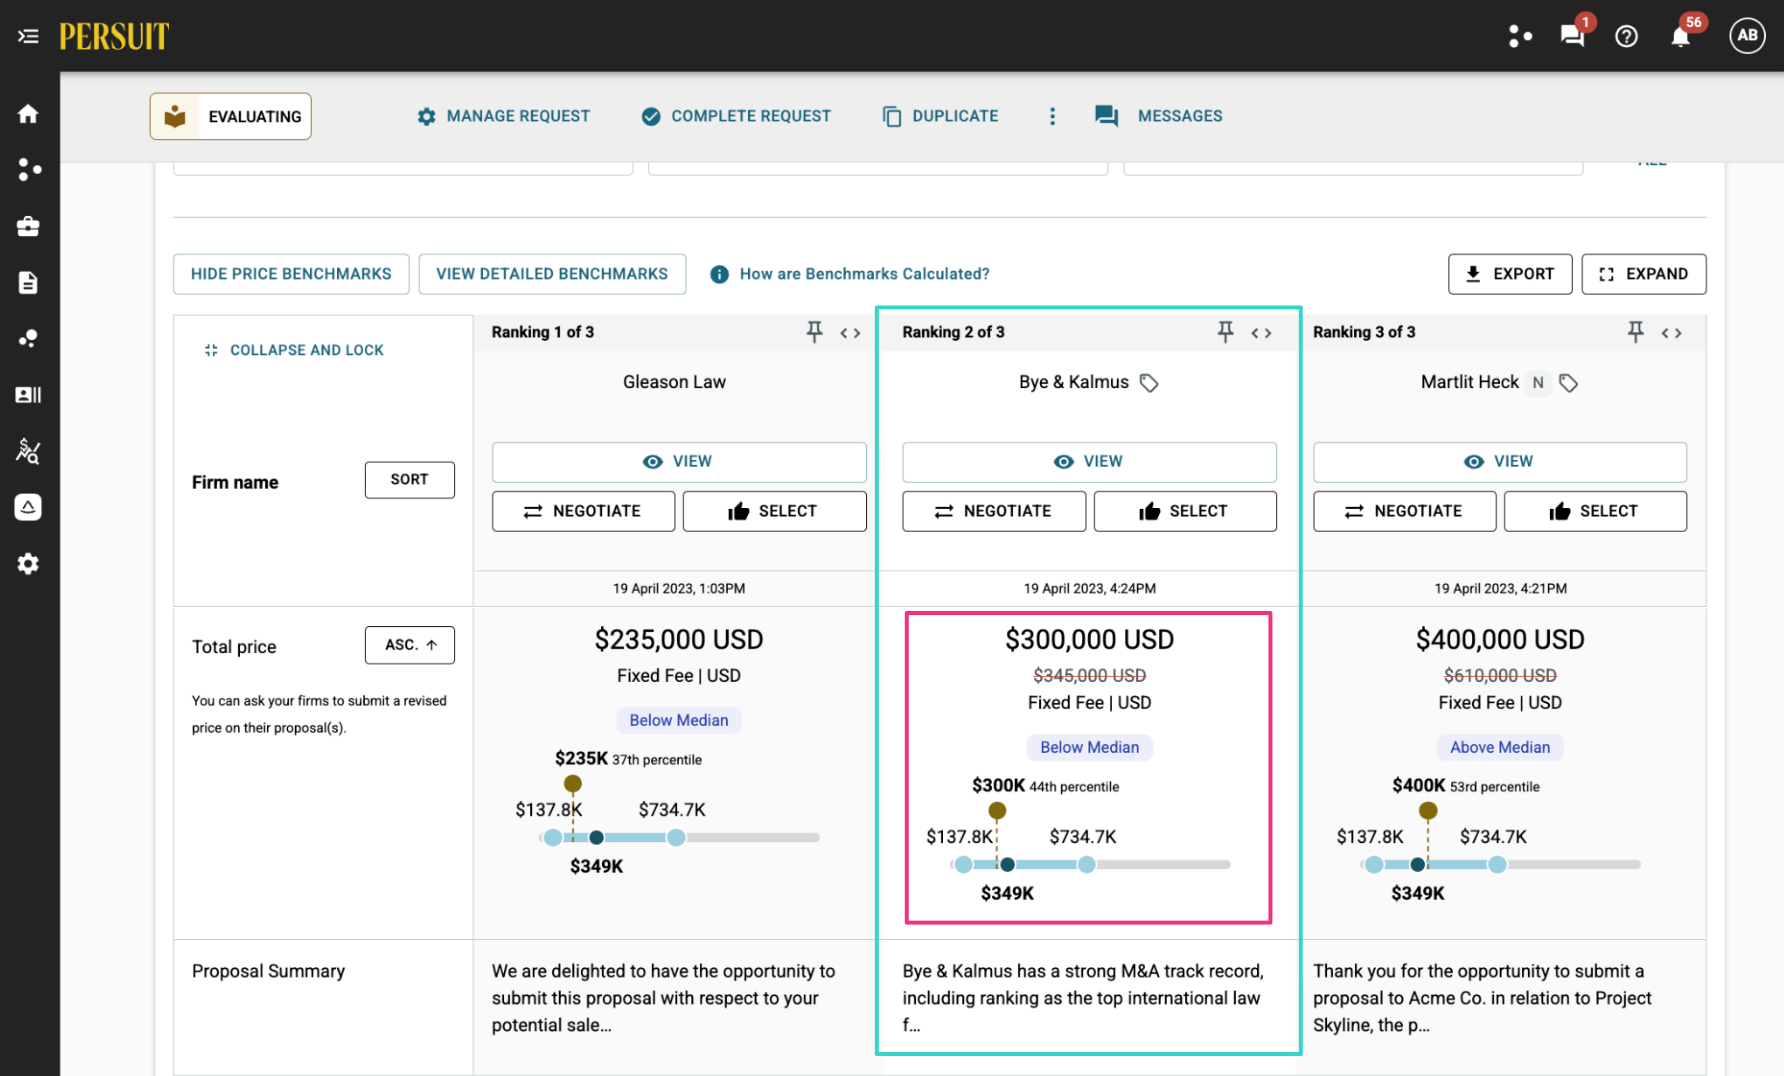Image resolution: width=1784 pixels, height=1076 pixels.
Task: Select the Gleason Law proposal
Action: click(774, 511)
